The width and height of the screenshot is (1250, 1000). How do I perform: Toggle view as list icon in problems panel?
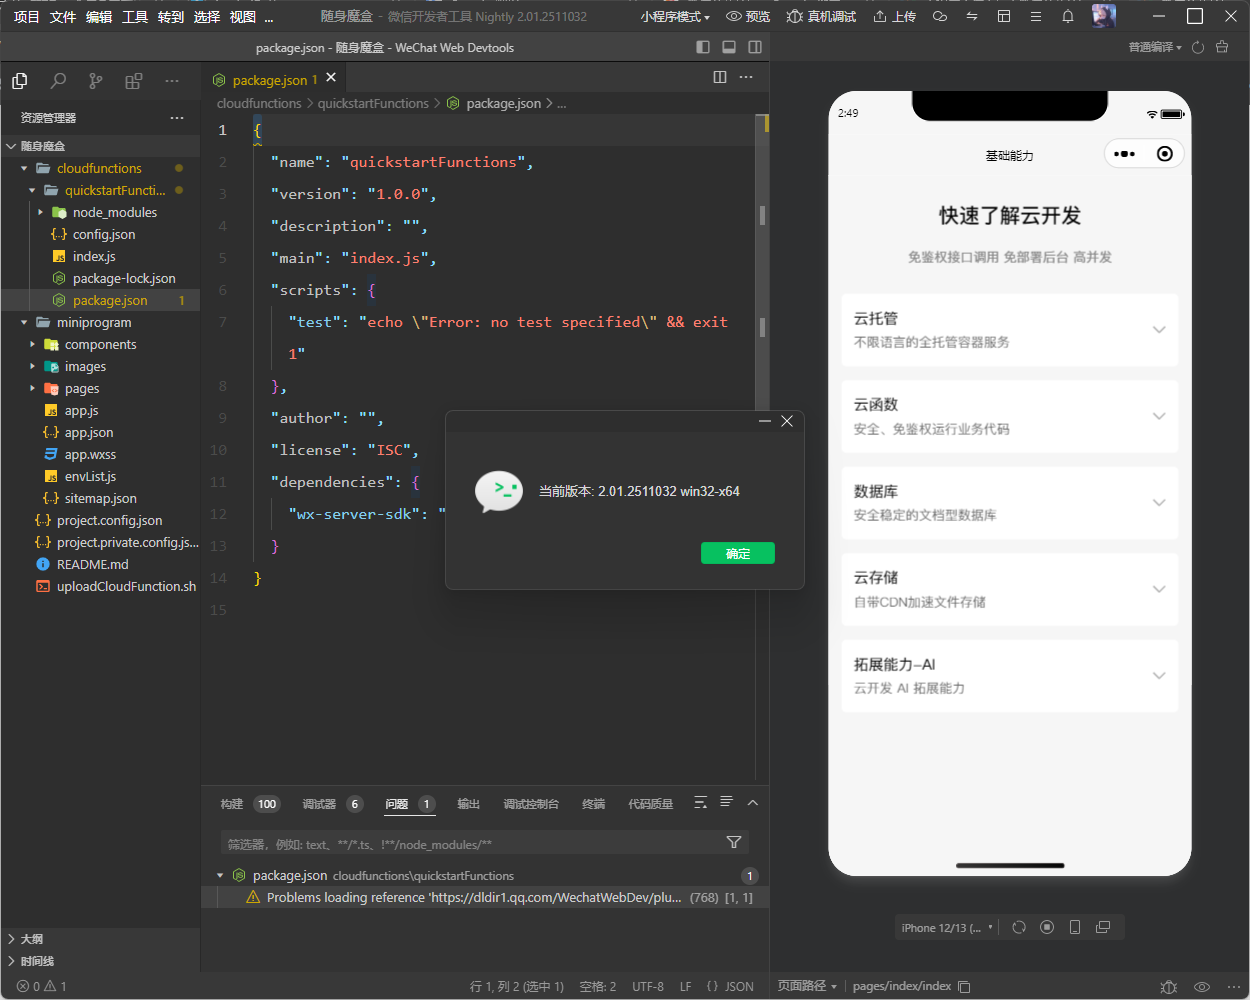pos(726,802)
